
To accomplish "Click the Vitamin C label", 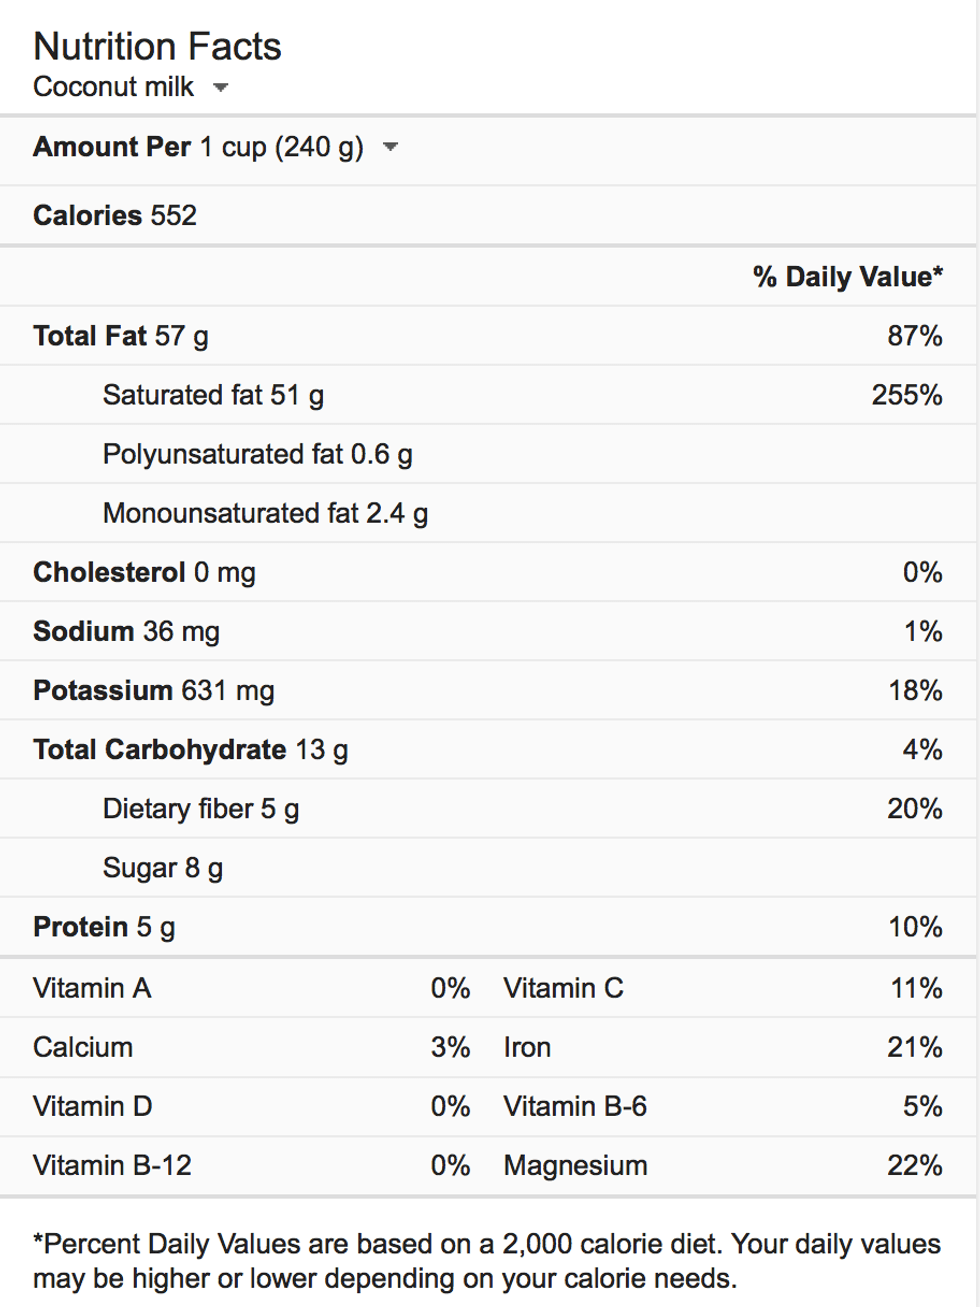I will tap(563, 989).
